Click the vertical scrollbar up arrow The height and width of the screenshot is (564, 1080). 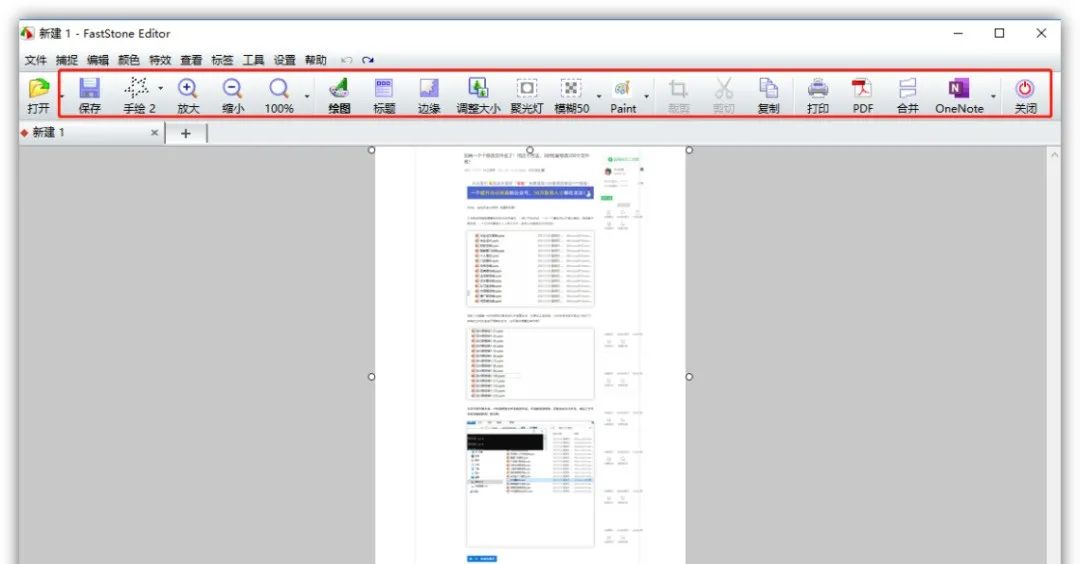tap(1054, 156)
